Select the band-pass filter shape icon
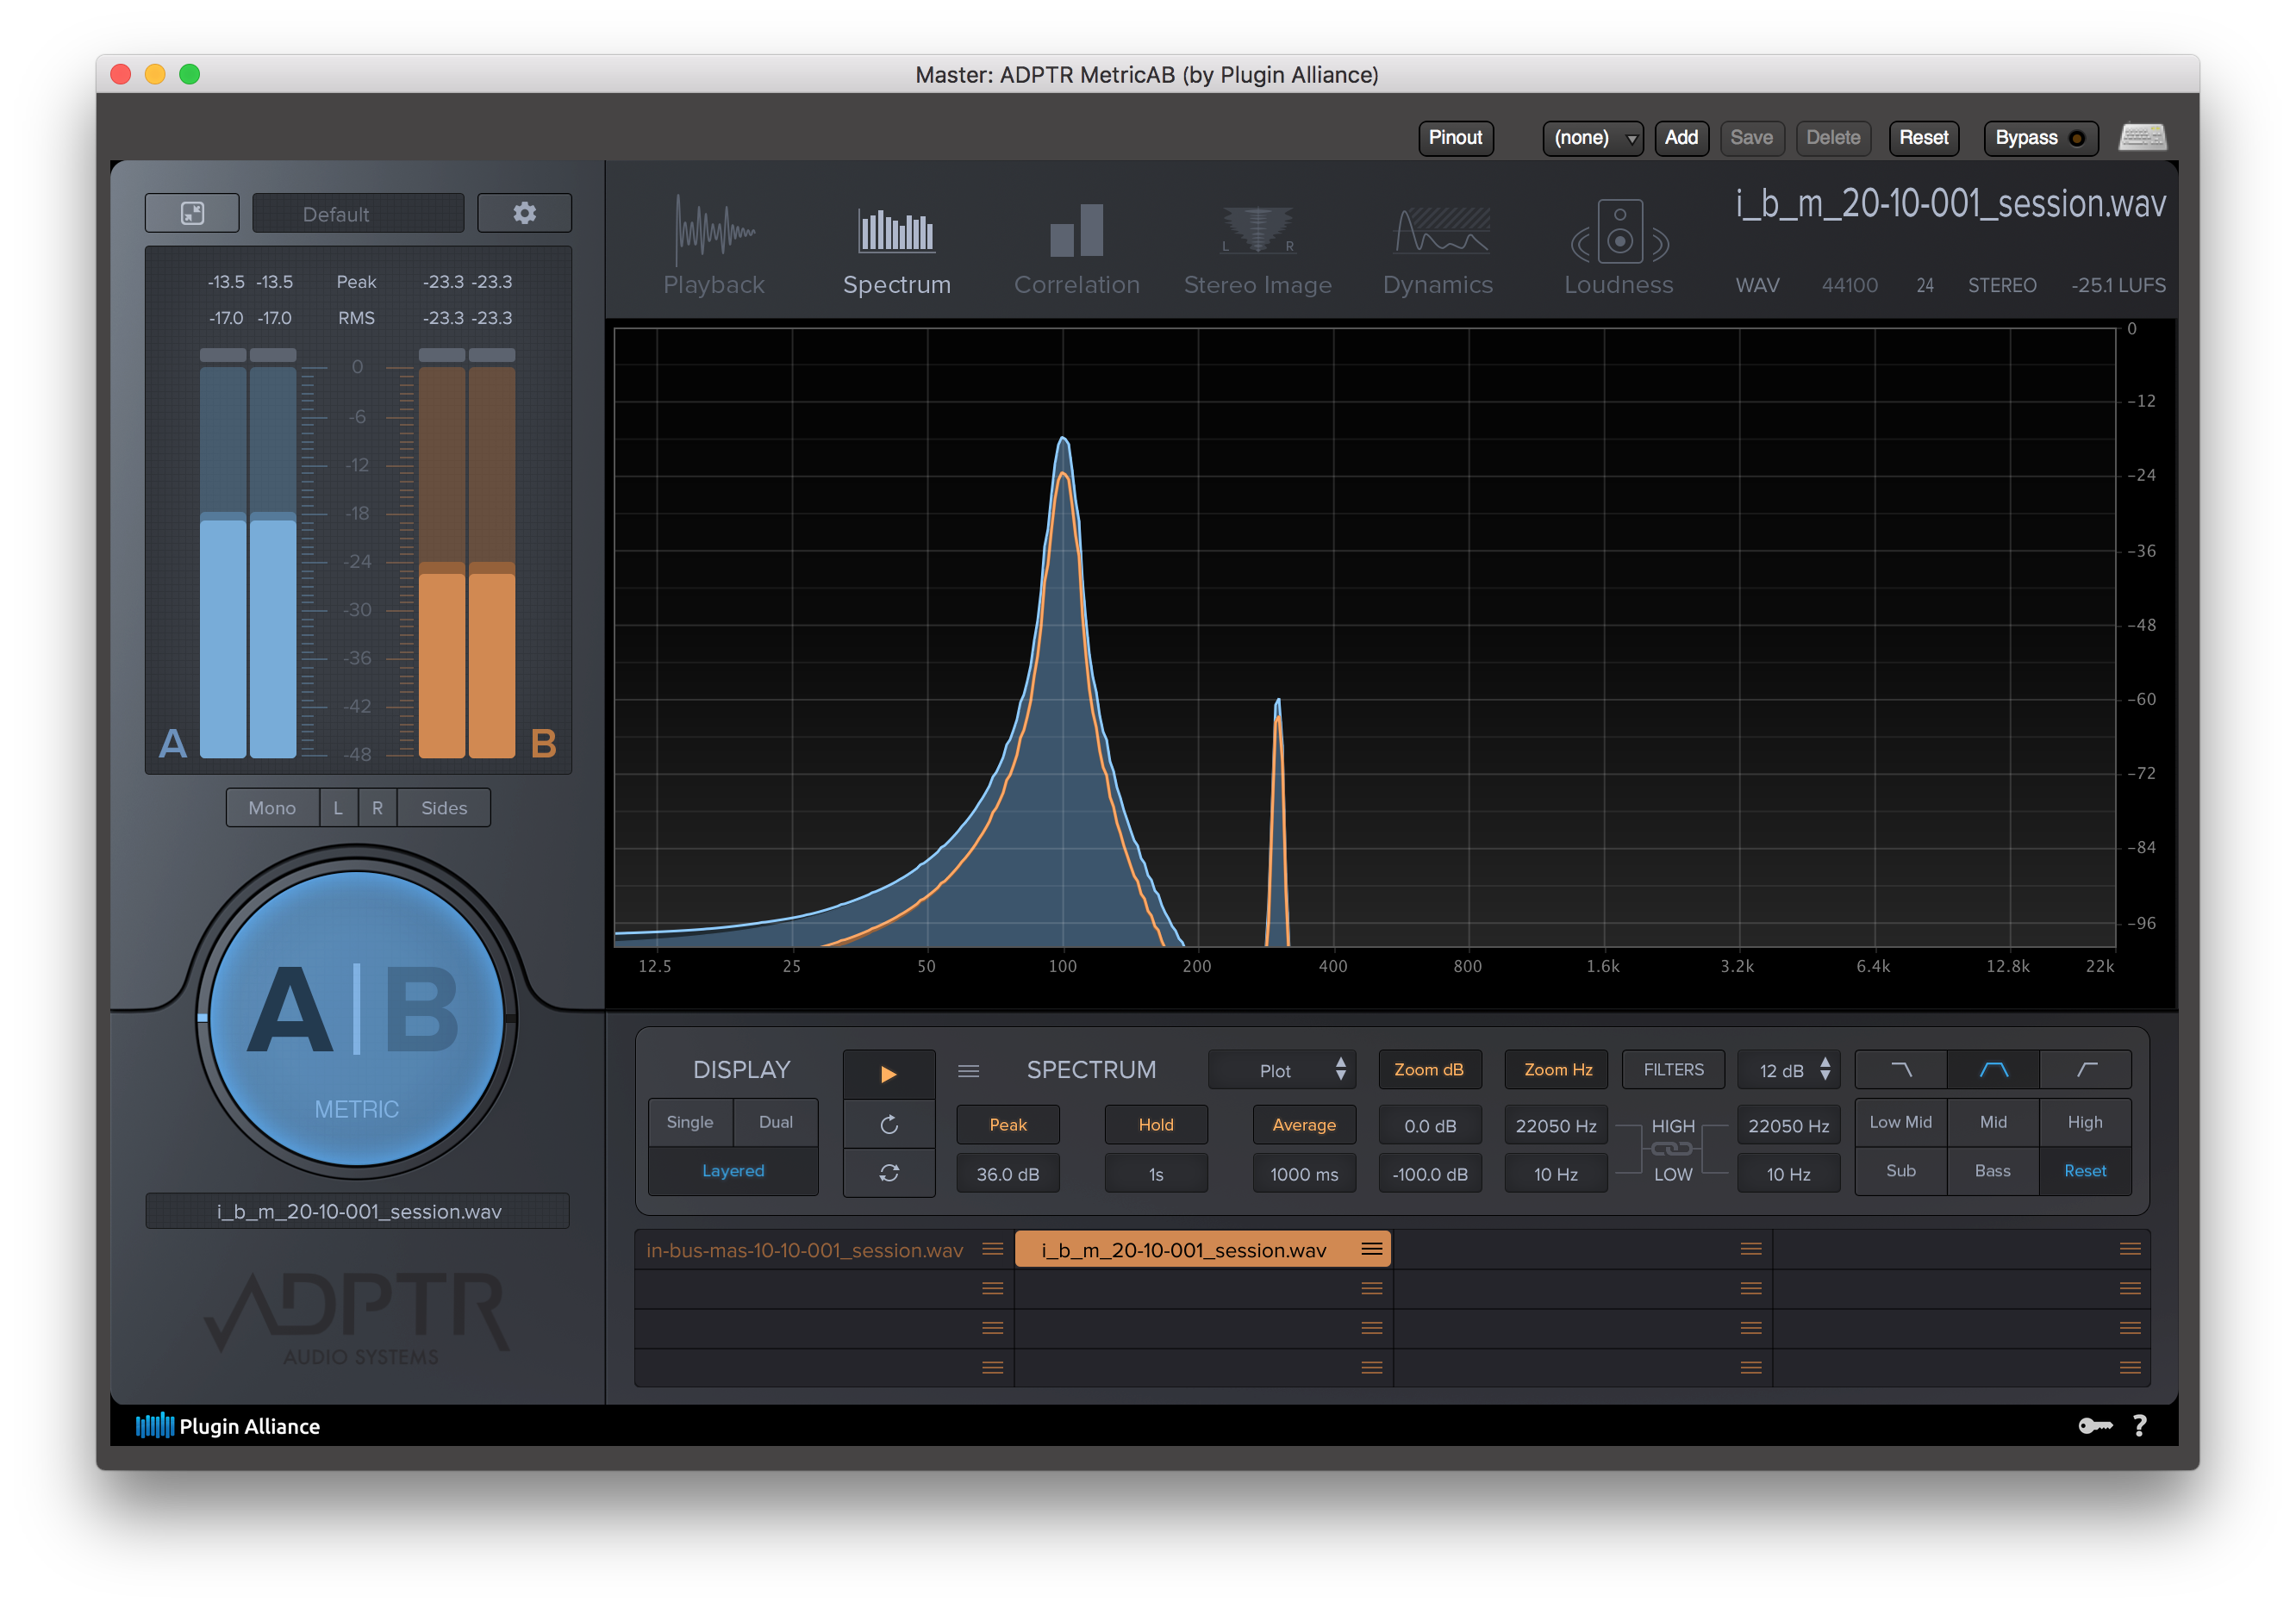Viewport: 2296px width, 1608px height. (1993, 1069)
